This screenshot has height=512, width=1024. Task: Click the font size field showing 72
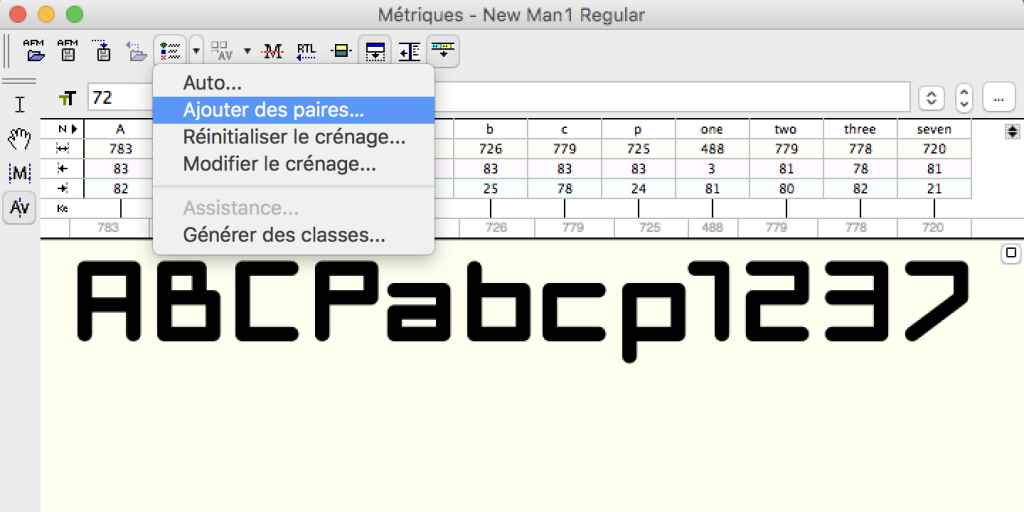(x=118, y=98)
